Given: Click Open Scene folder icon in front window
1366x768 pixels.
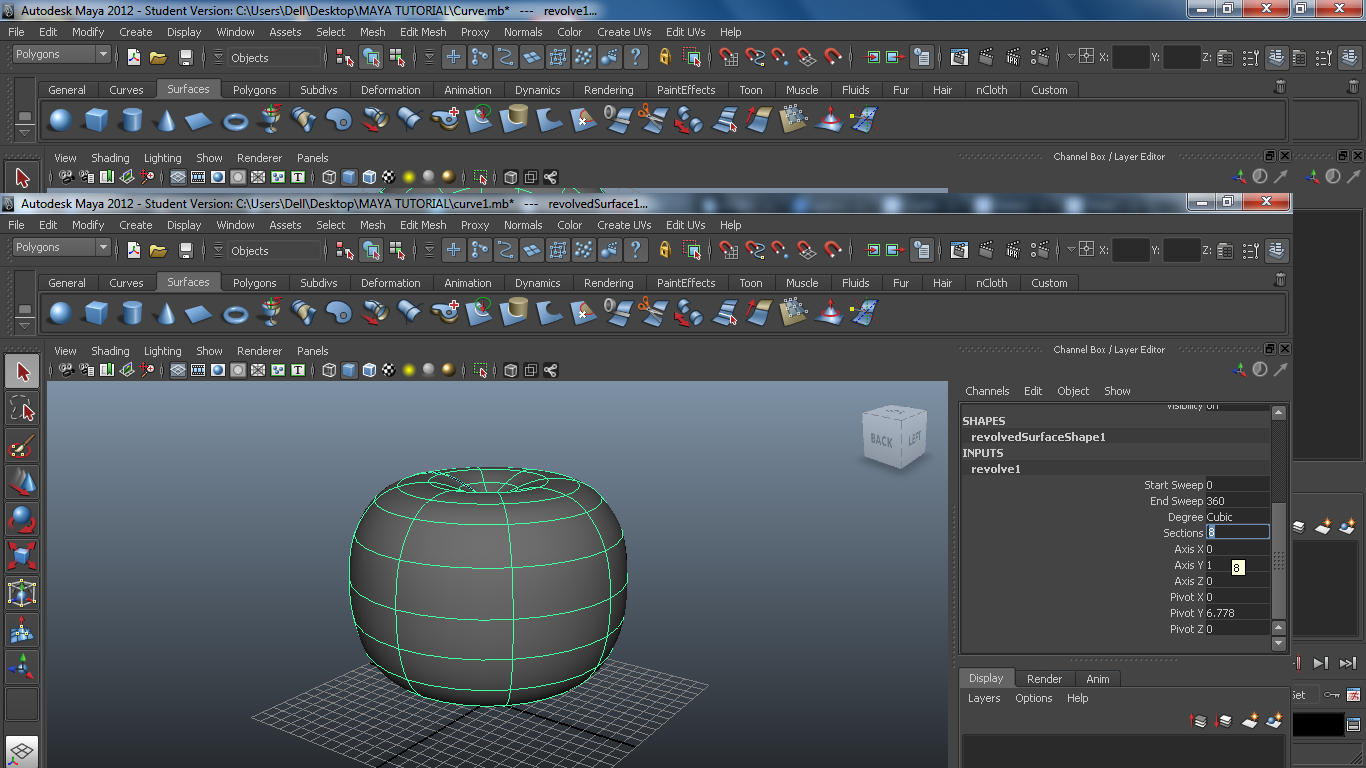Looking at the screenshot, I should point(158,250).
